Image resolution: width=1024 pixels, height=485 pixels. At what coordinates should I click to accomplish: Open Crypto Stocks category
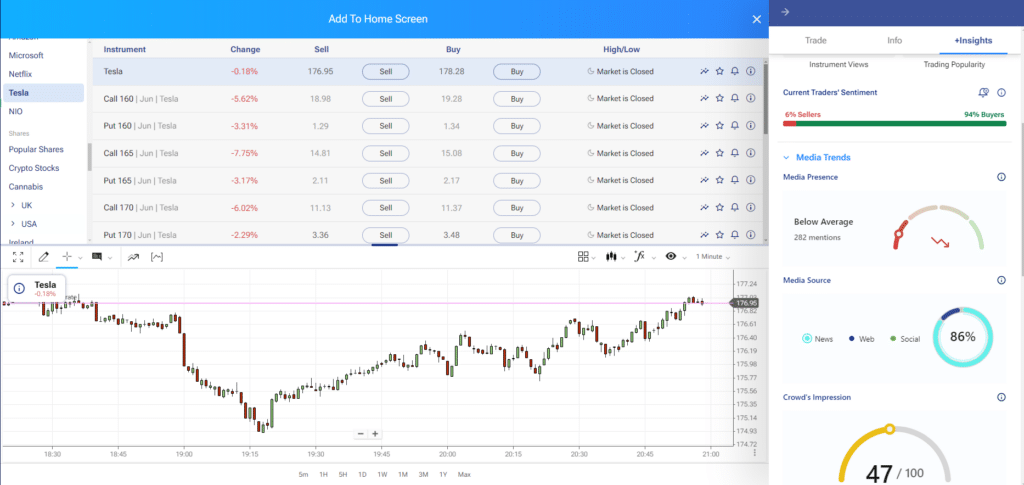pos(34,168)
